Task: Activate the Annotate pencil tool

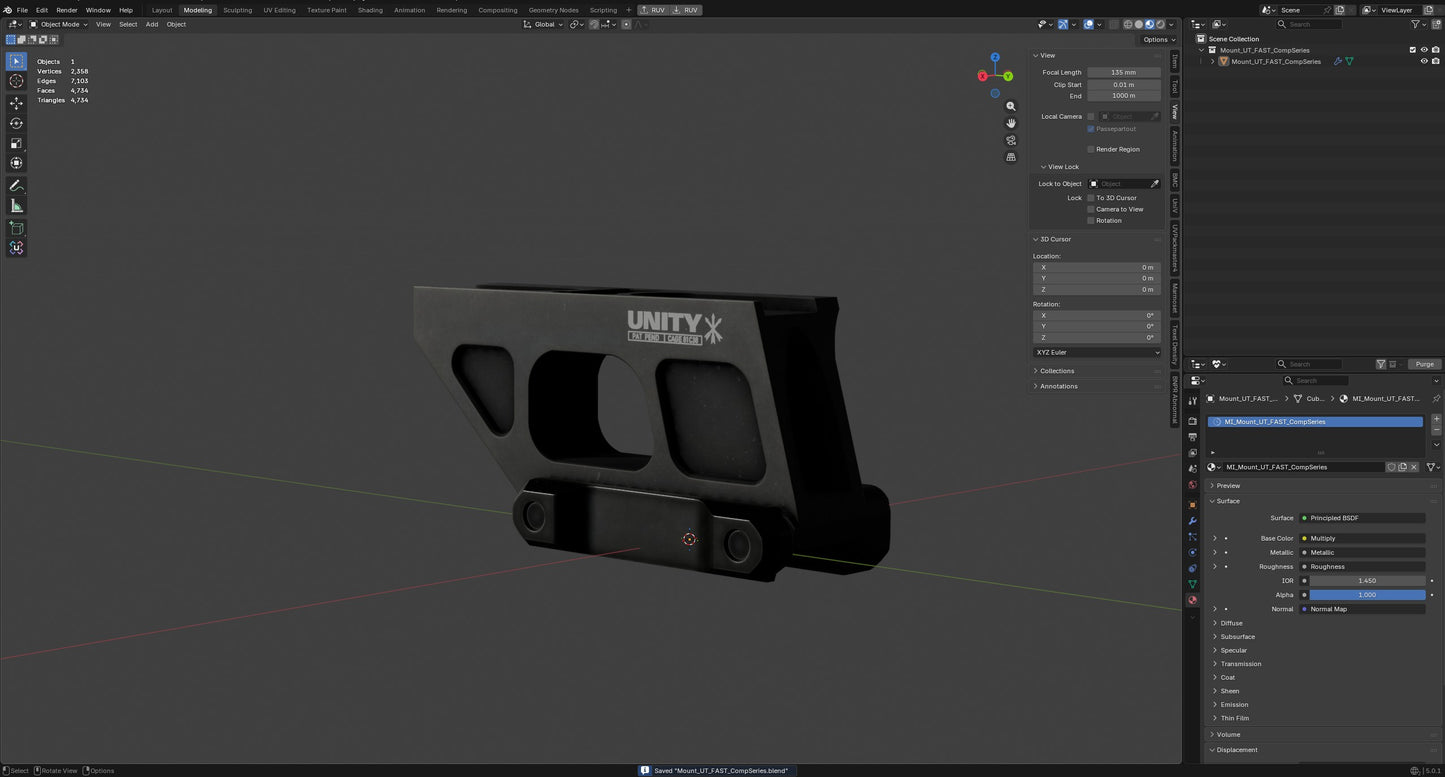Action: click(x=16, y=185)
